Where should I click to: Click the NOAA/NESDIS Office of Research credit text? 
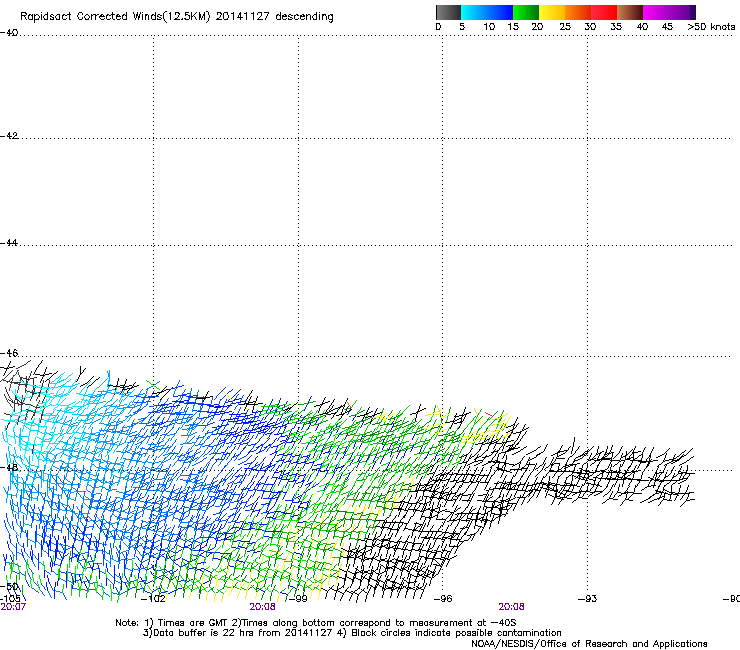click(x=589, y=644)
